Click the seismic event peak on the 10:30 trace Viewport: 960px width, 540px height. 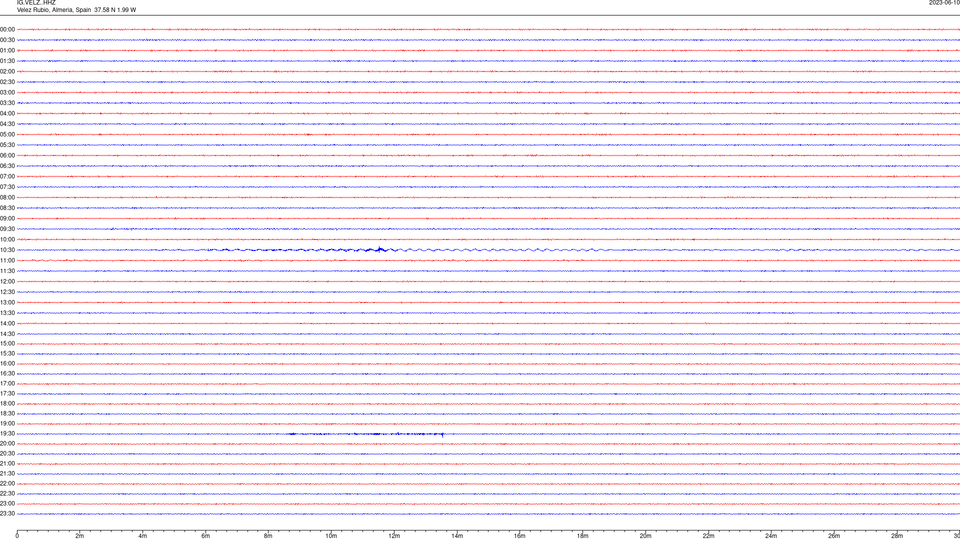coord(380,248)
